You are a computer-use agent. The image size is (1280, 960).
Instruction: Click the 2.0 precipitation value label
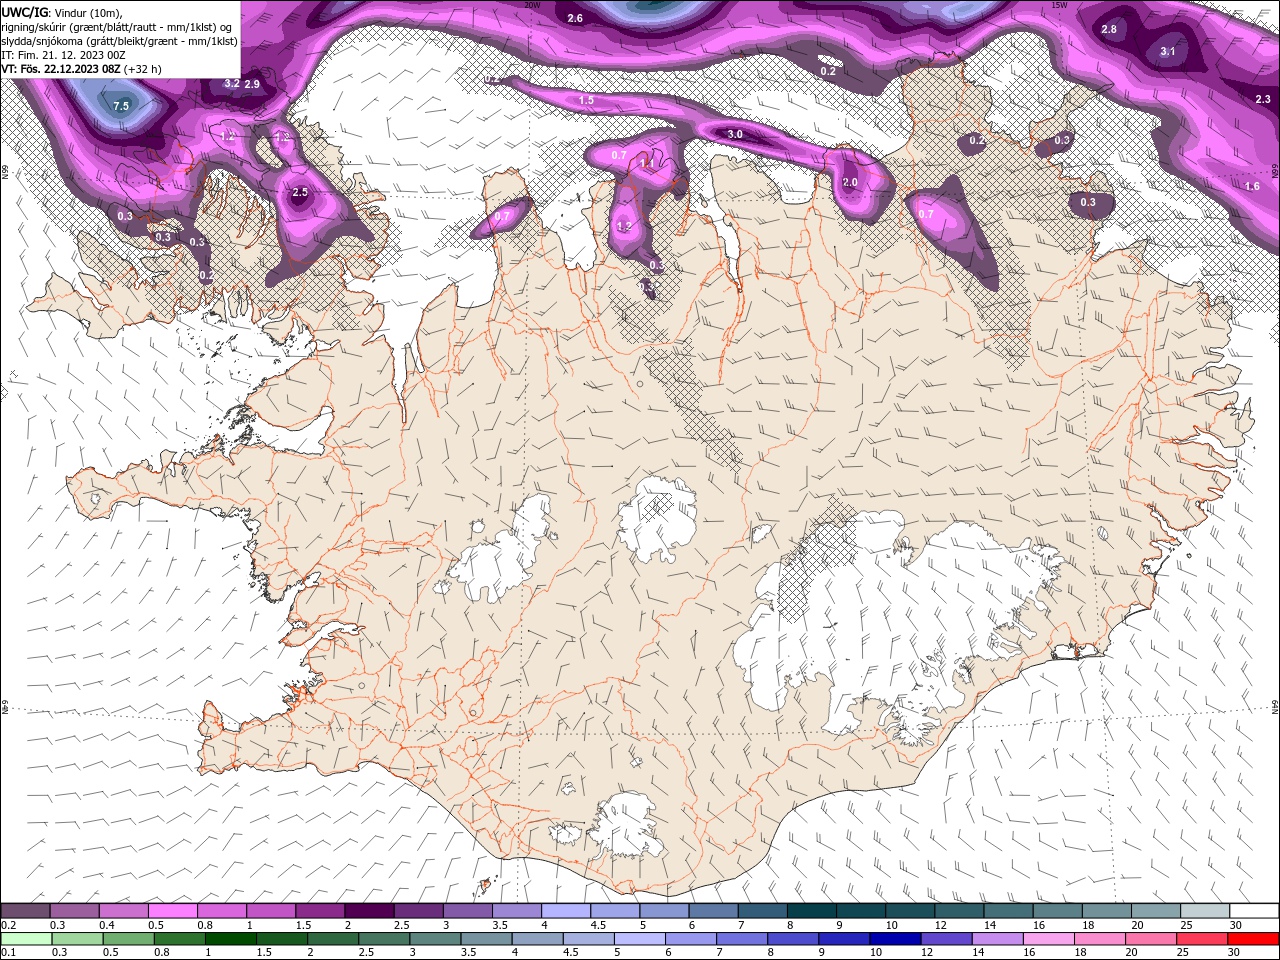click(x=851, y=183)
